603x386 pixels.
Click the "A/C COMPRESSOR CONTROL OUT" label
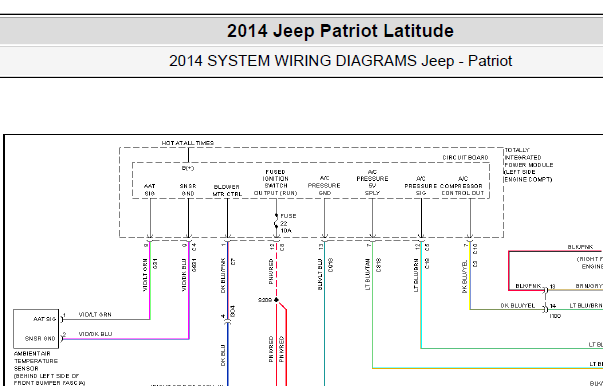click(463, 186)
